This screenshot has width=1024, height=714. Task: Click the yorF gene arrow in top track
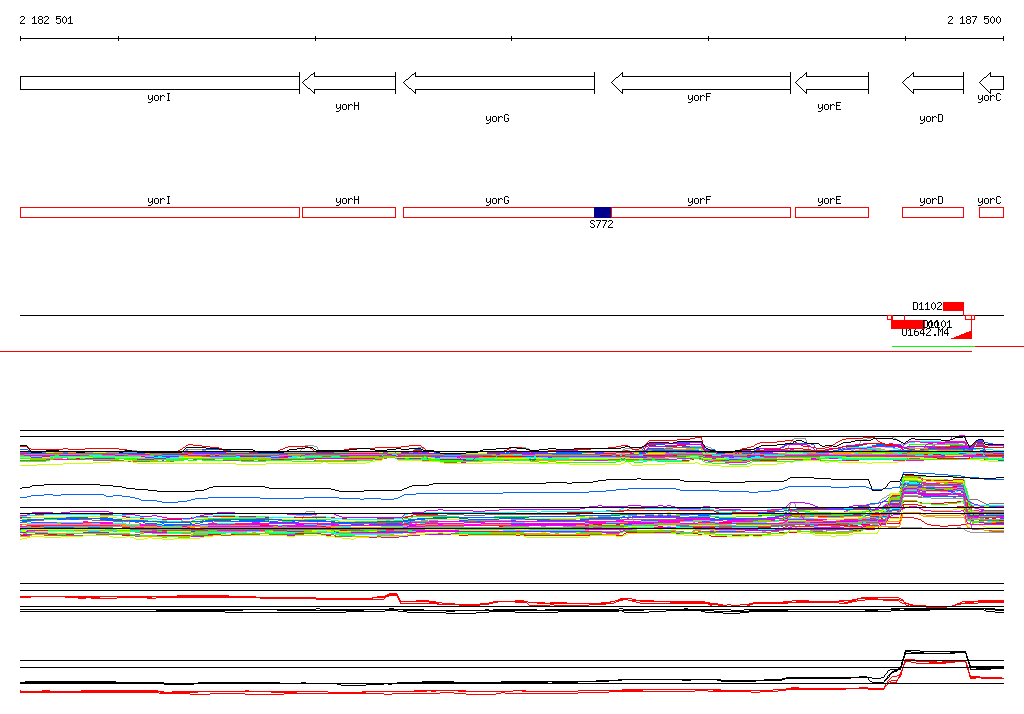pos(700,83)
